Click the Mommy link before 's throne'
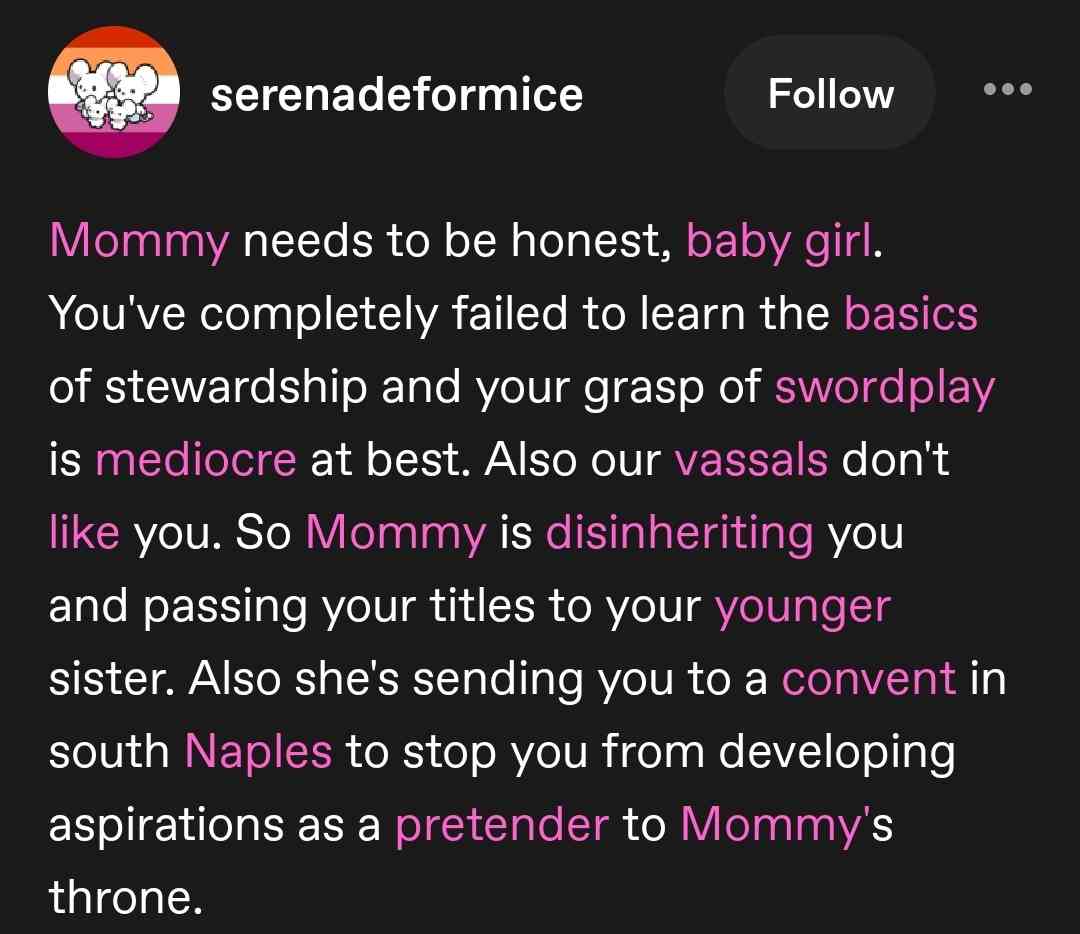Viewport: 1080px width, 934px height. (768, 824)
